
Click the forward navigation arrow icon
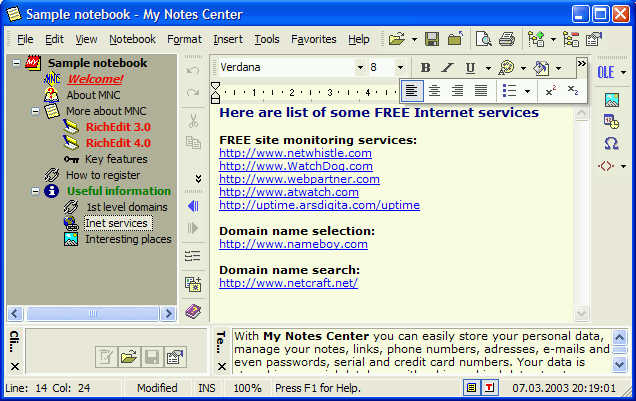[x=193, y=228]
